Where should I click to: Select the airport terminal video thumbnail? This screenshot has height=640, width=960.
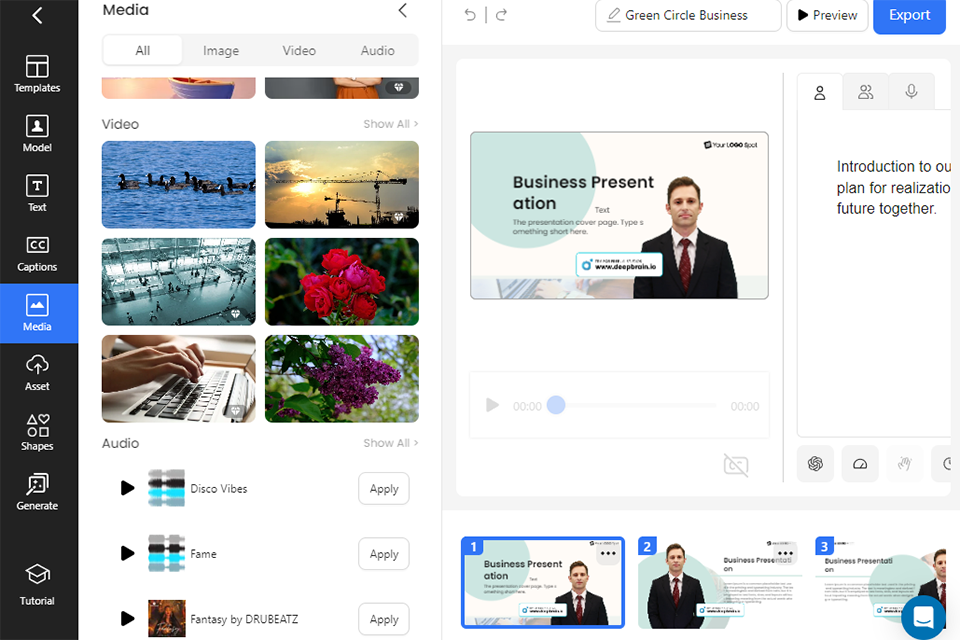[x=179, y=282]
